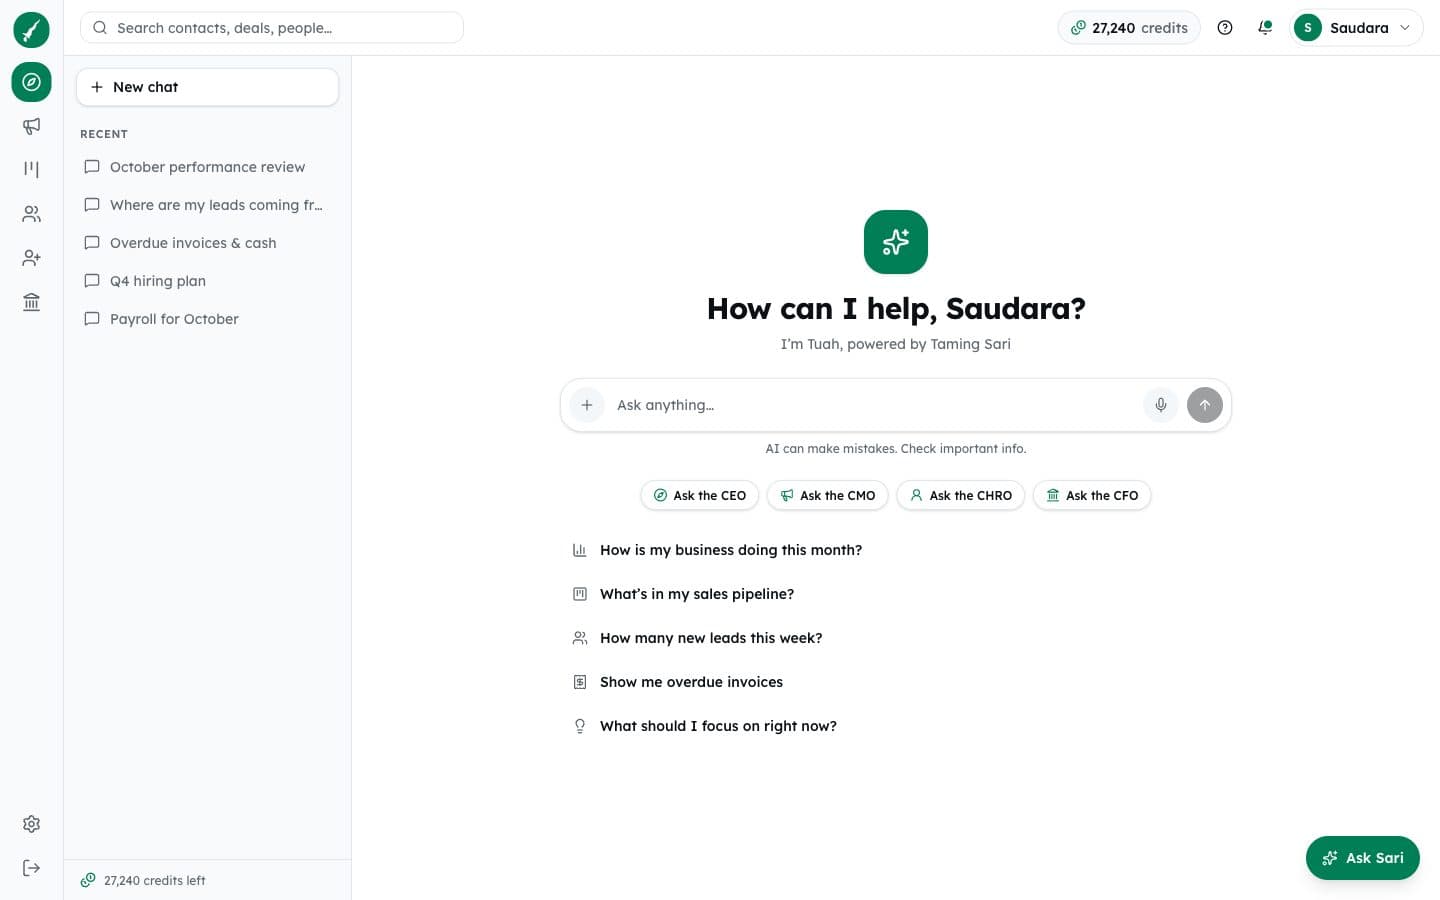Viewport: 1440px width, 900px height.
Task: Start a New chat
Action: [207, 87]
